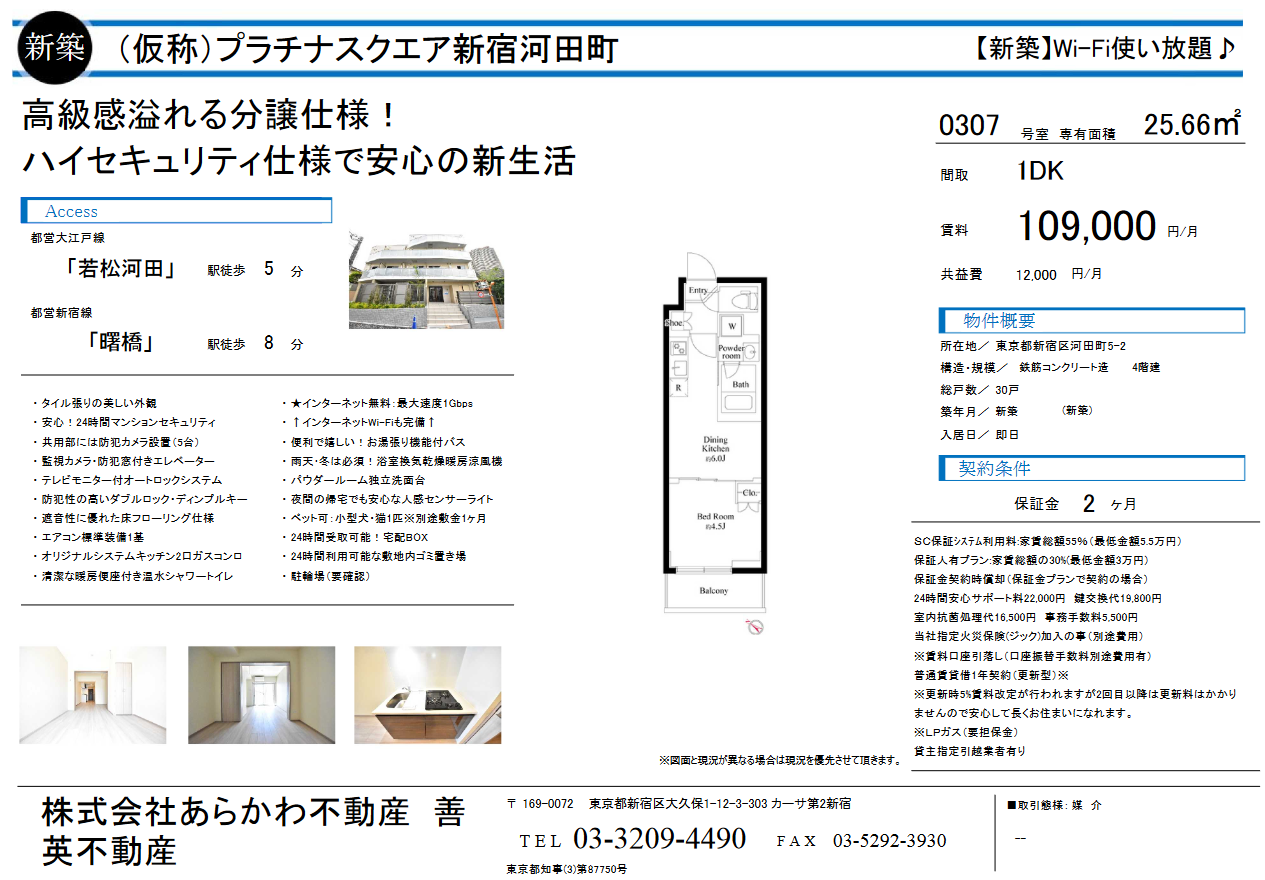Image resolution: width=1265 pixels, height=880 pixels.
Task: Click the license 東京都知事(3)第87750号
Action: point(567,869)
